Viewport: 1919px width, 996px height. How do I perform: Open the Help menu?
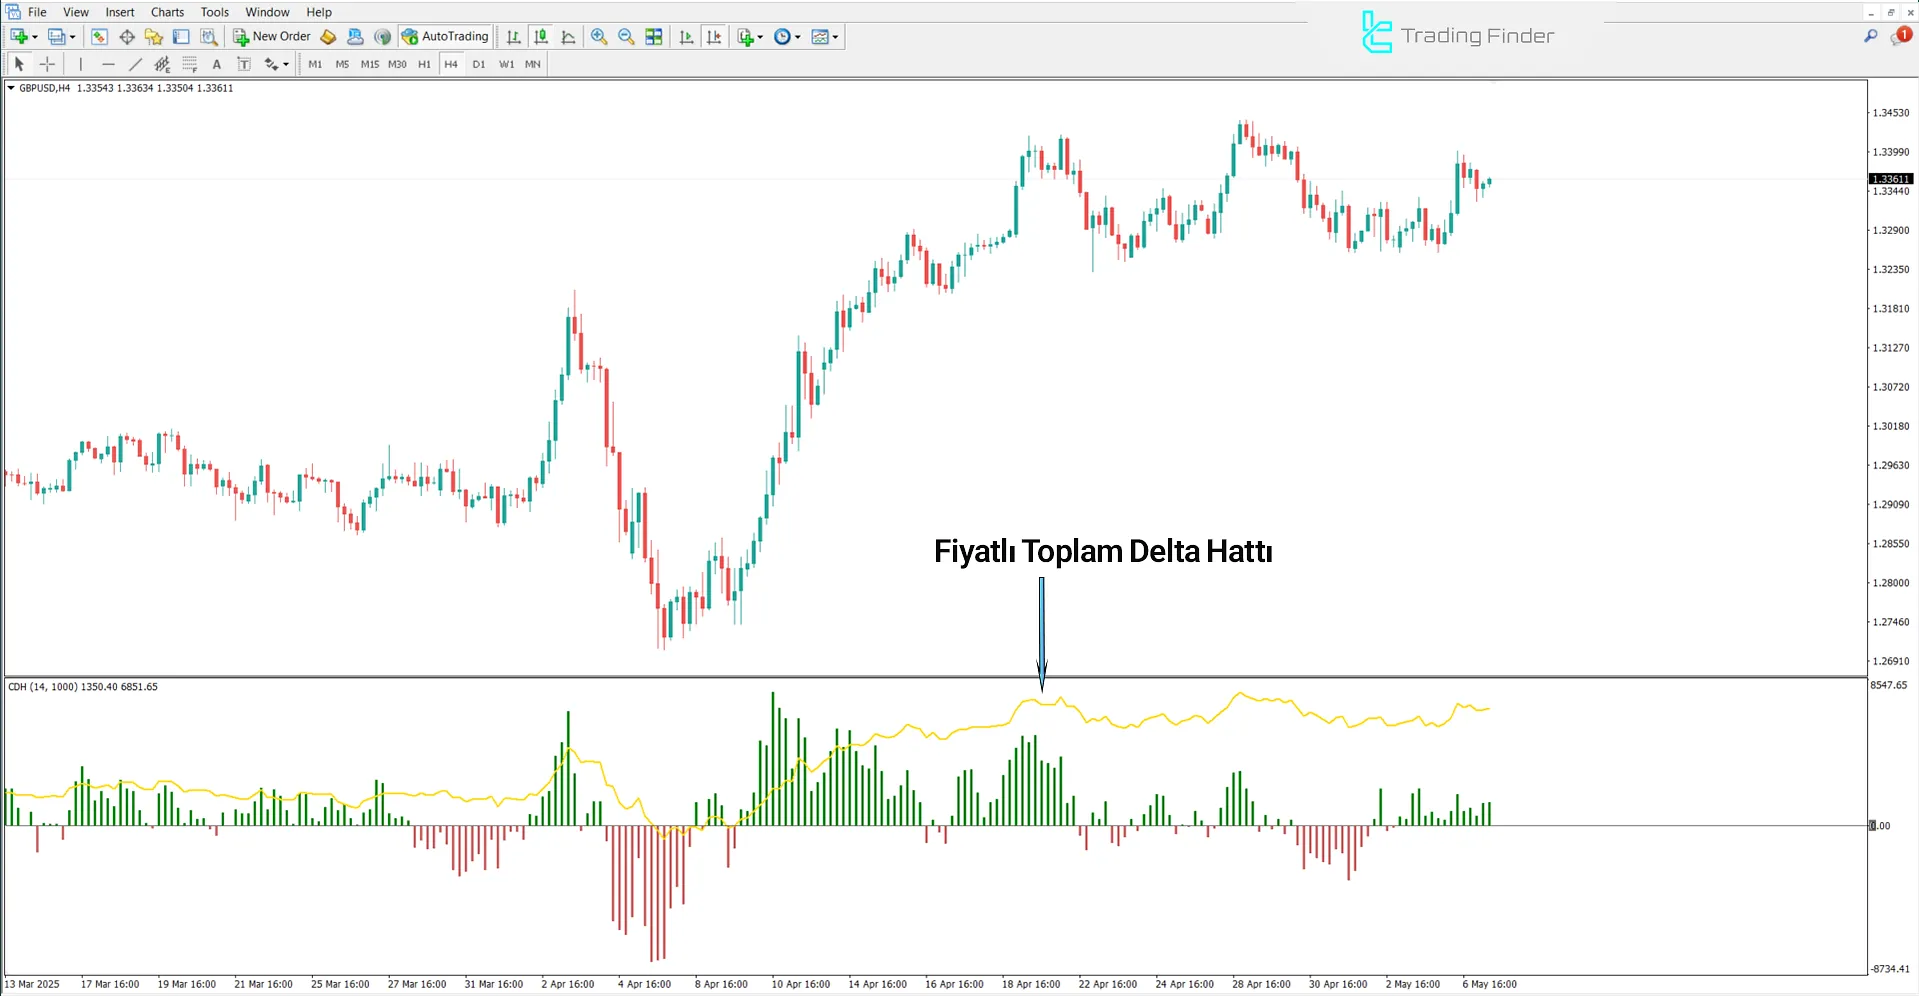pyautogui.click(x=319, y=12)
